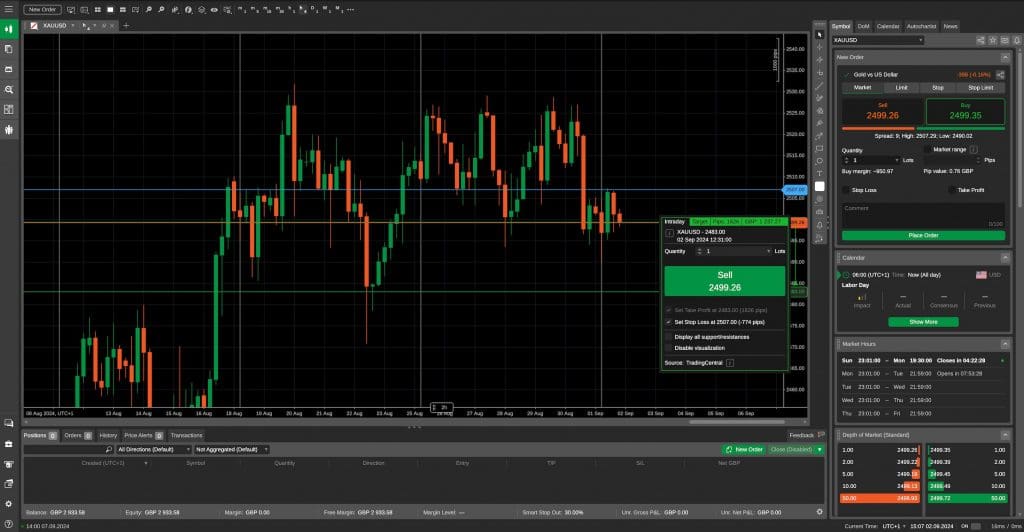Click the zoom in magnifier in toolbar
The height and width of the screenshot is (532, 1024).
point(148,10)
